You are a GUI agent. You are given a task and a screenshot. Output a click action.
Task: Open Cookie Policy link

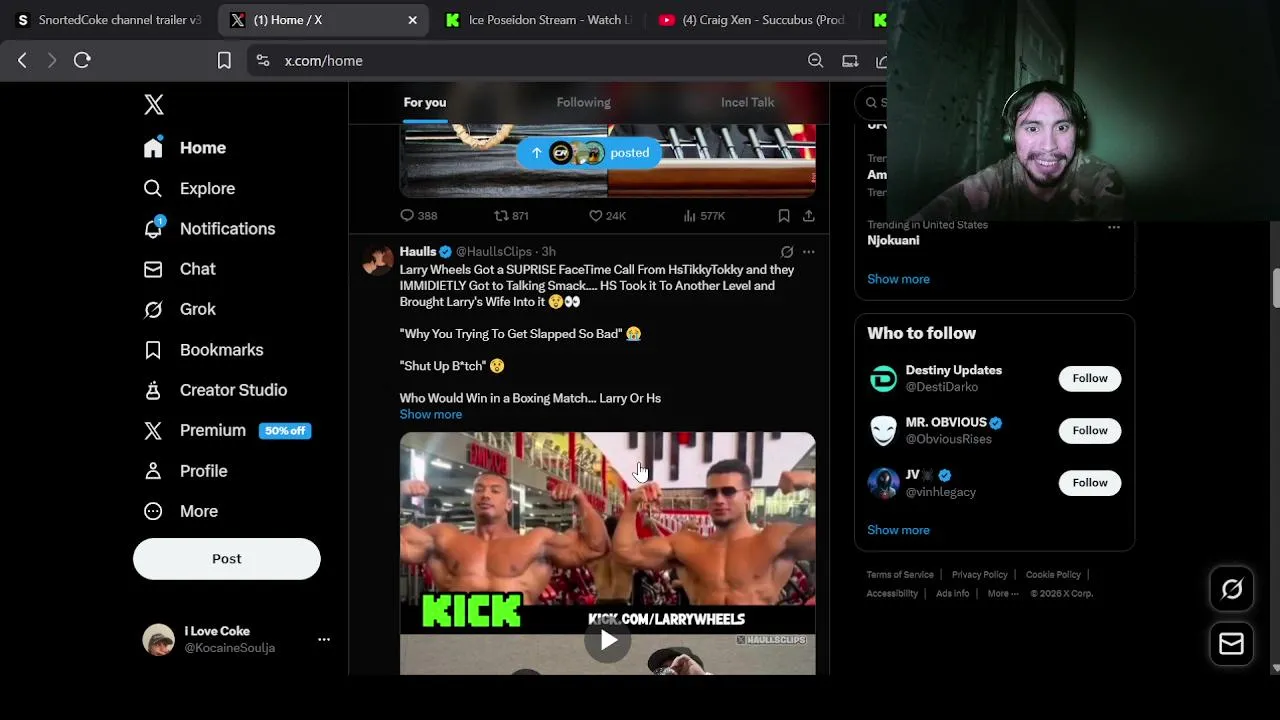[1053, 575]
